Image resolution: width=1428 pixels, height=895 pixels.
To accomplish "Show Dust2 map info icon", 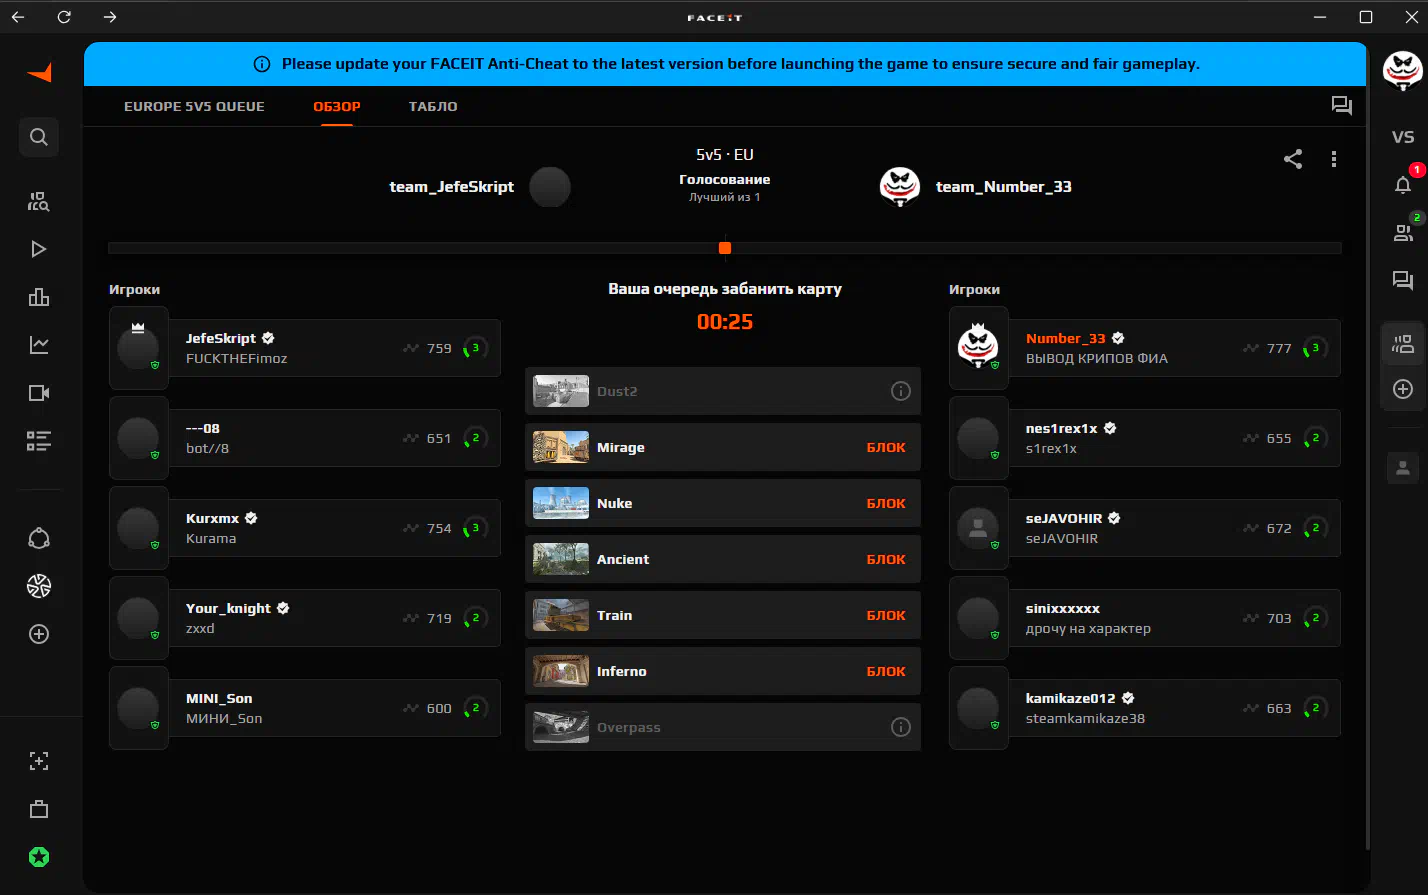I will [x=901, y=391].
